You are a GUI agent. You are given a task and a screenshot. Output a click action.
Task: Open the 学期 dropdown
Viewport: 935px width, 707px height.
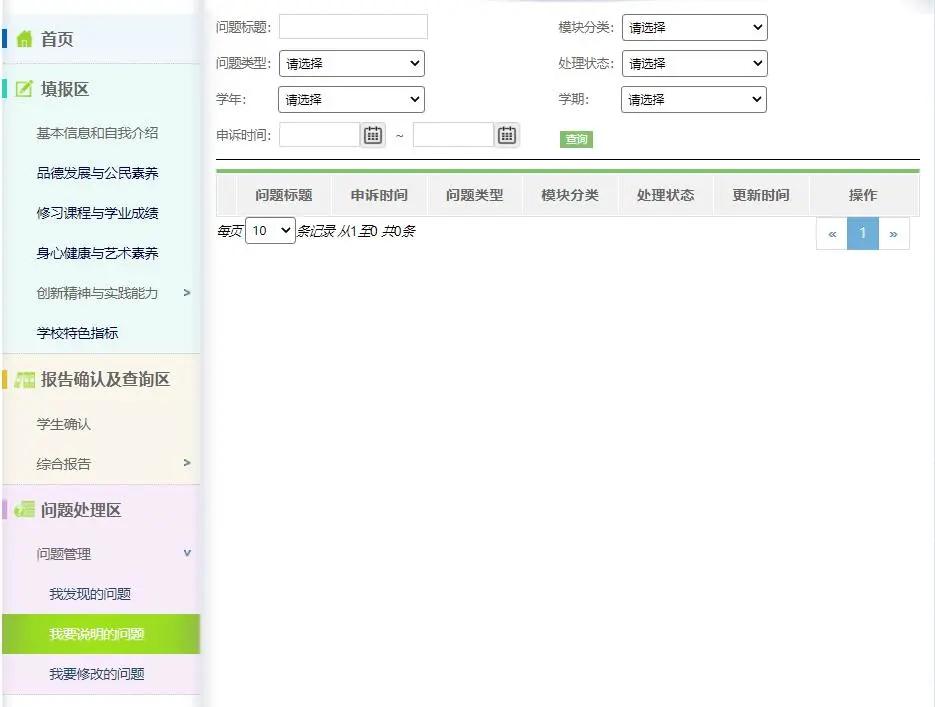(x=694, y=99)
